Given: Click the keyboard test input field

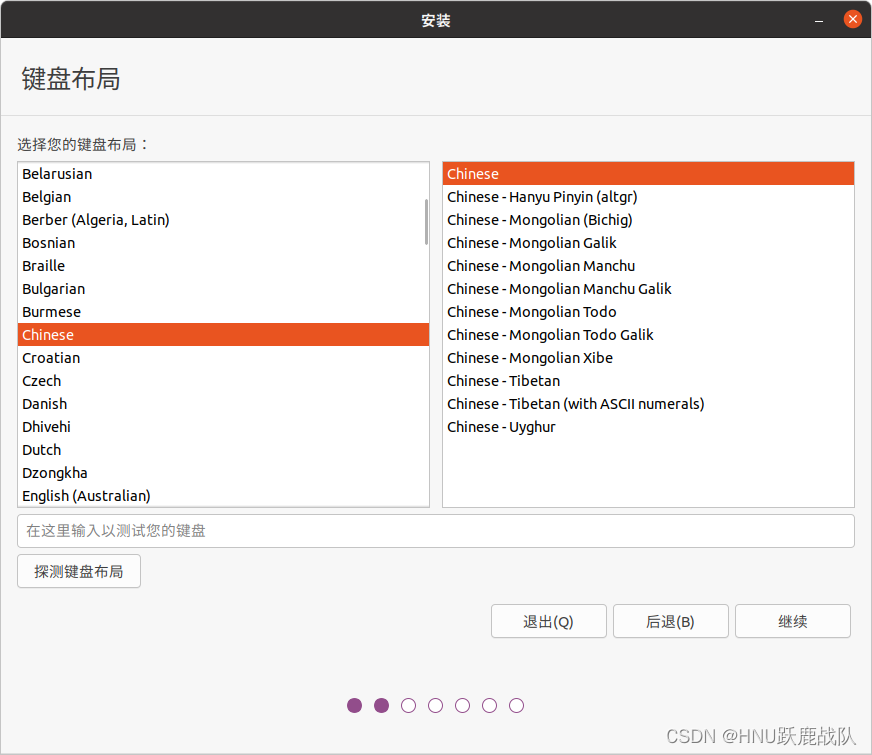Looking at the screenshot, I should [436, 531].
